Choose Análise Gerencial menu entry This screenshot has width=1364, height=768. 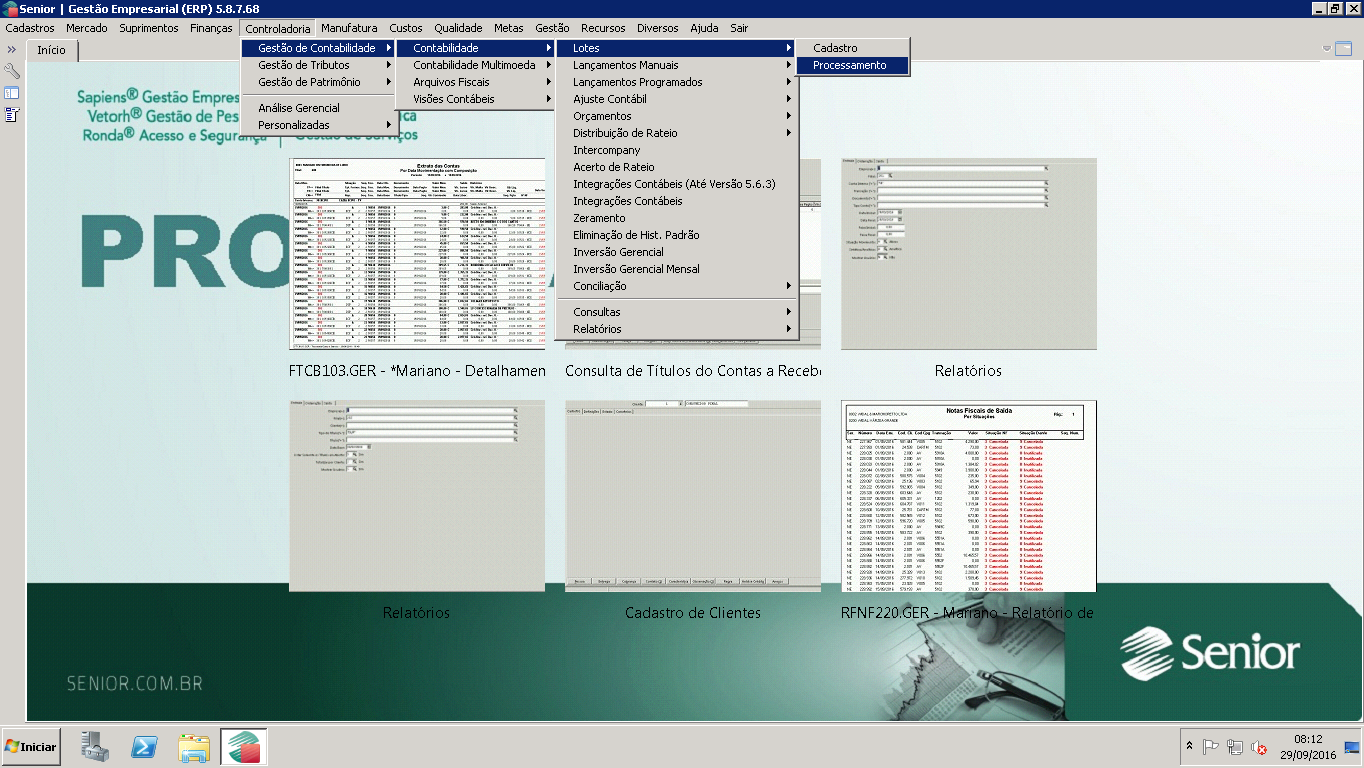click(x=318, y=108)
